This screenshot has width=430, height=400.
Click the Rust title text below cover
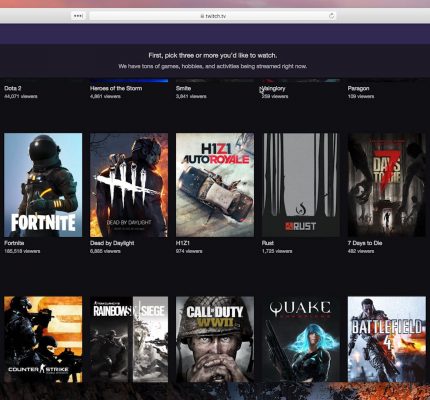268,243
